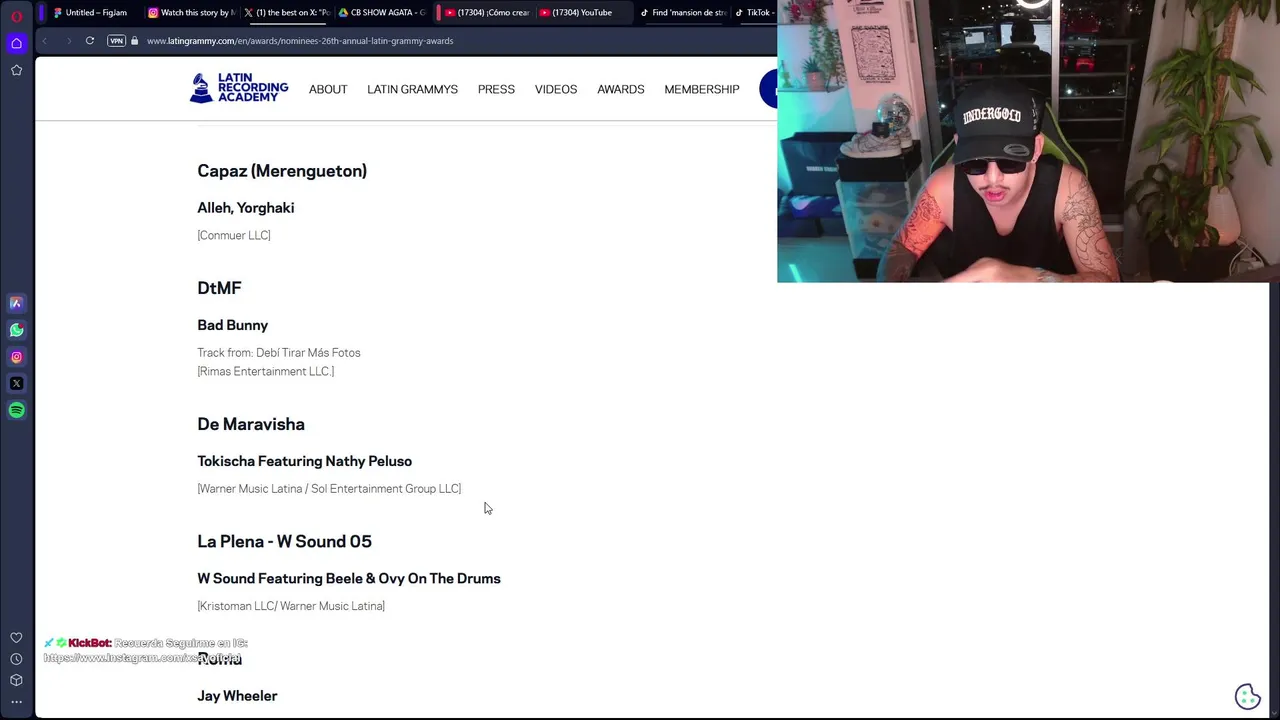Open Aria AI in sidebar
The height and width of the screenshot is (720, 1280).
click(x=16, y=303)
